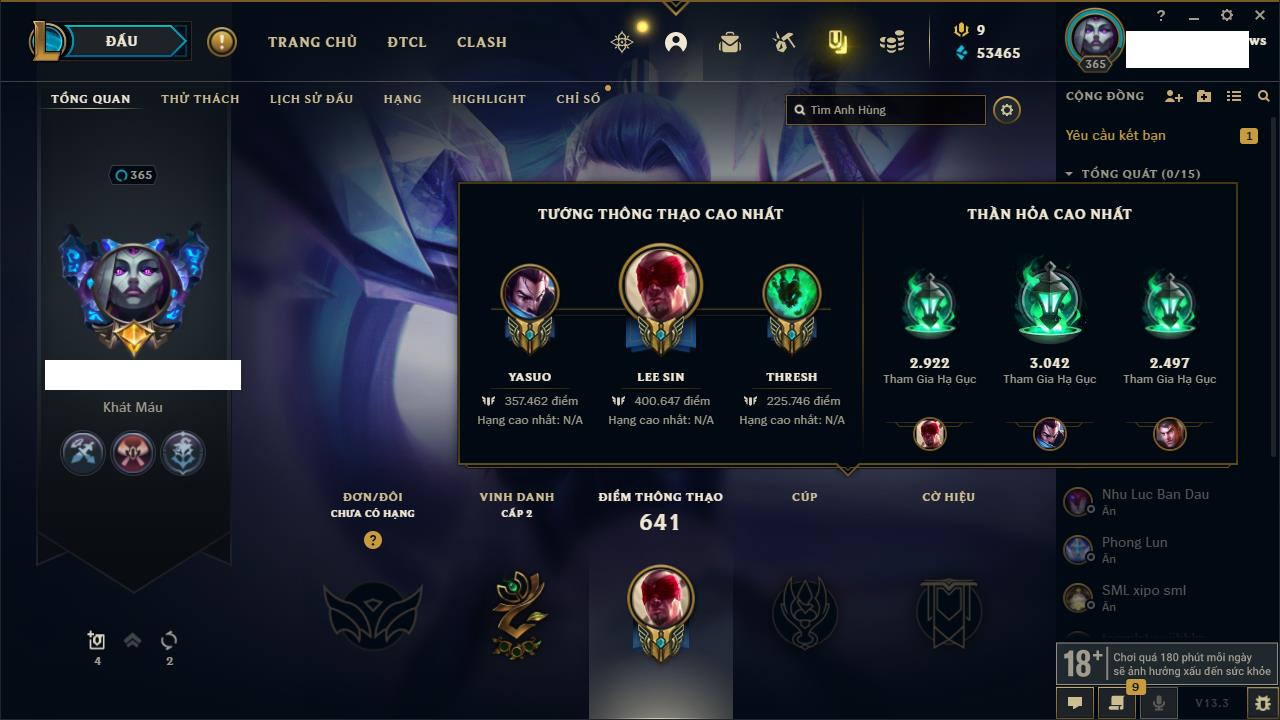The height and width of the screenshot is (720, 1280).
Task: Open the Crafting hammer icon
Action: pyautogui.click(x=784, y=42)
